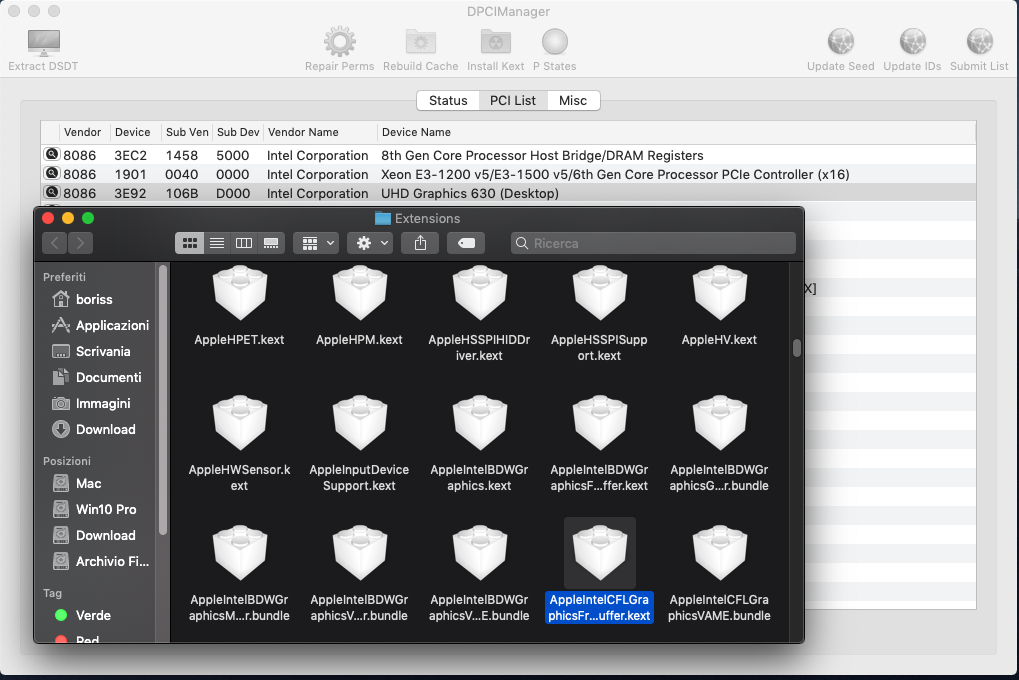Select AppleIntelBDWGraphicsG...r.bundle file
Viewport: 1019px width, 680px height.
719,442
